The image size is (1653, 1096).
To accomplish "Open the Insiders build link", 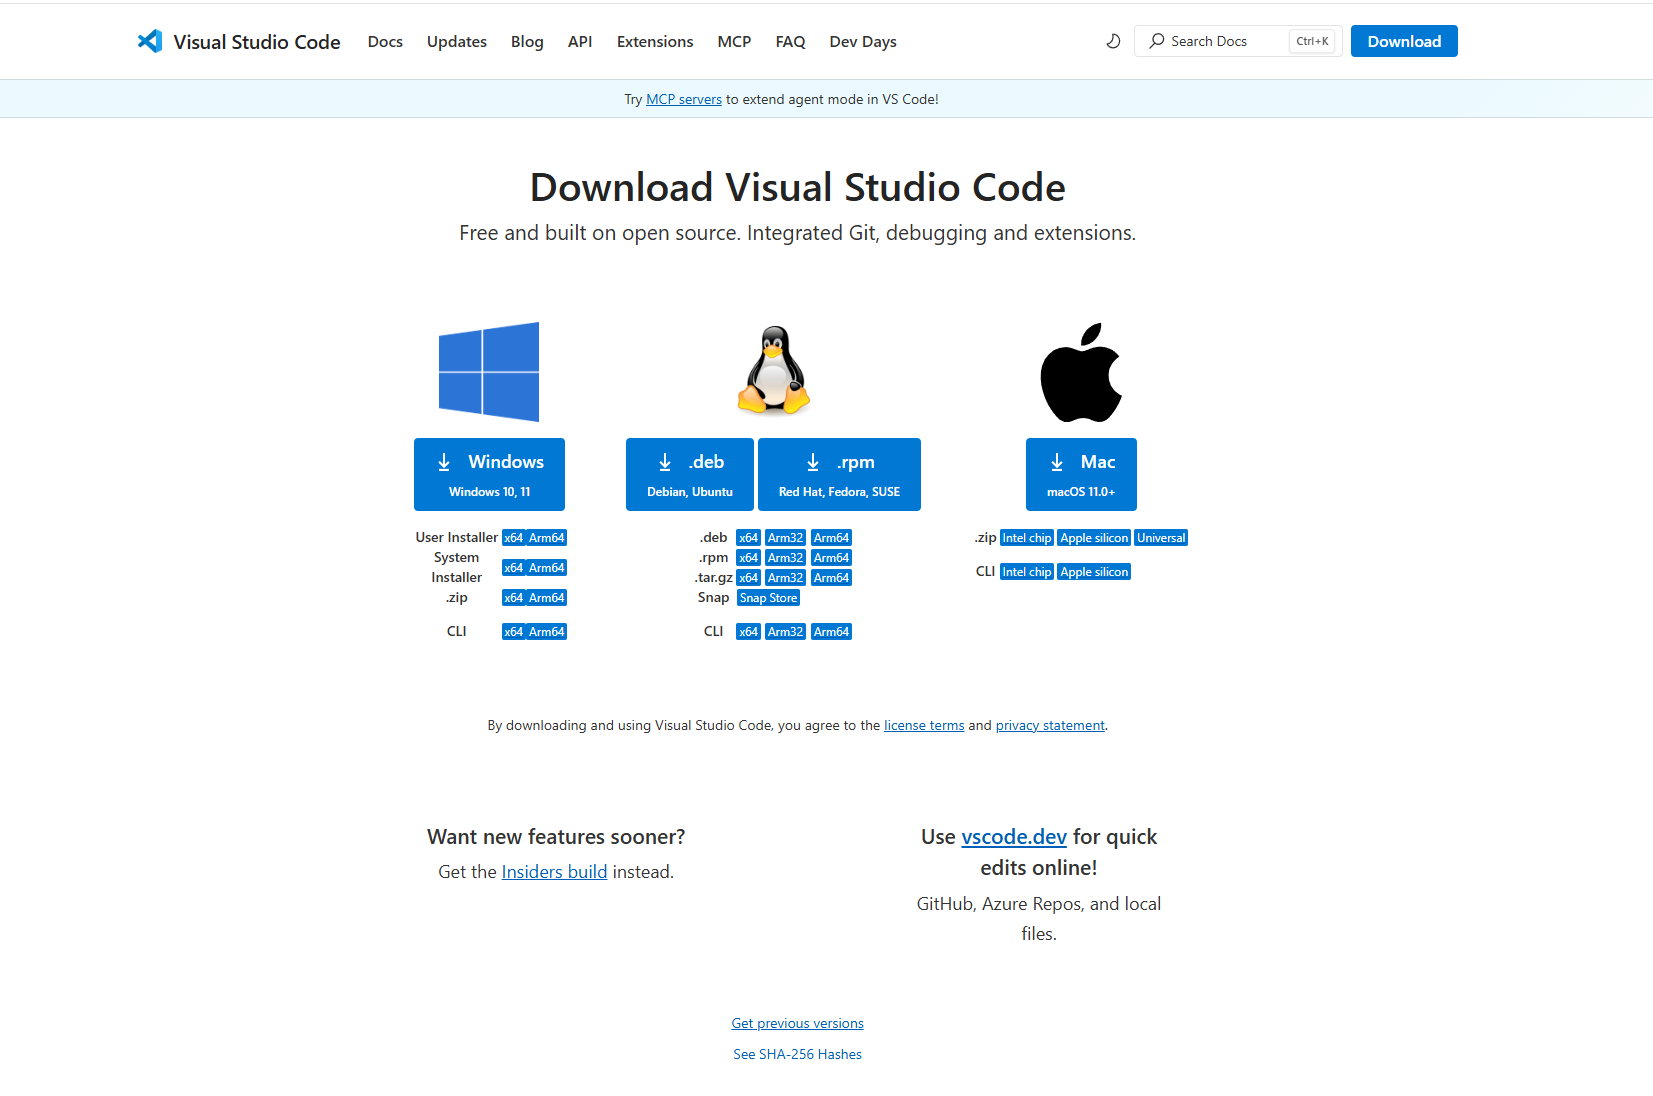I will 554,872.
